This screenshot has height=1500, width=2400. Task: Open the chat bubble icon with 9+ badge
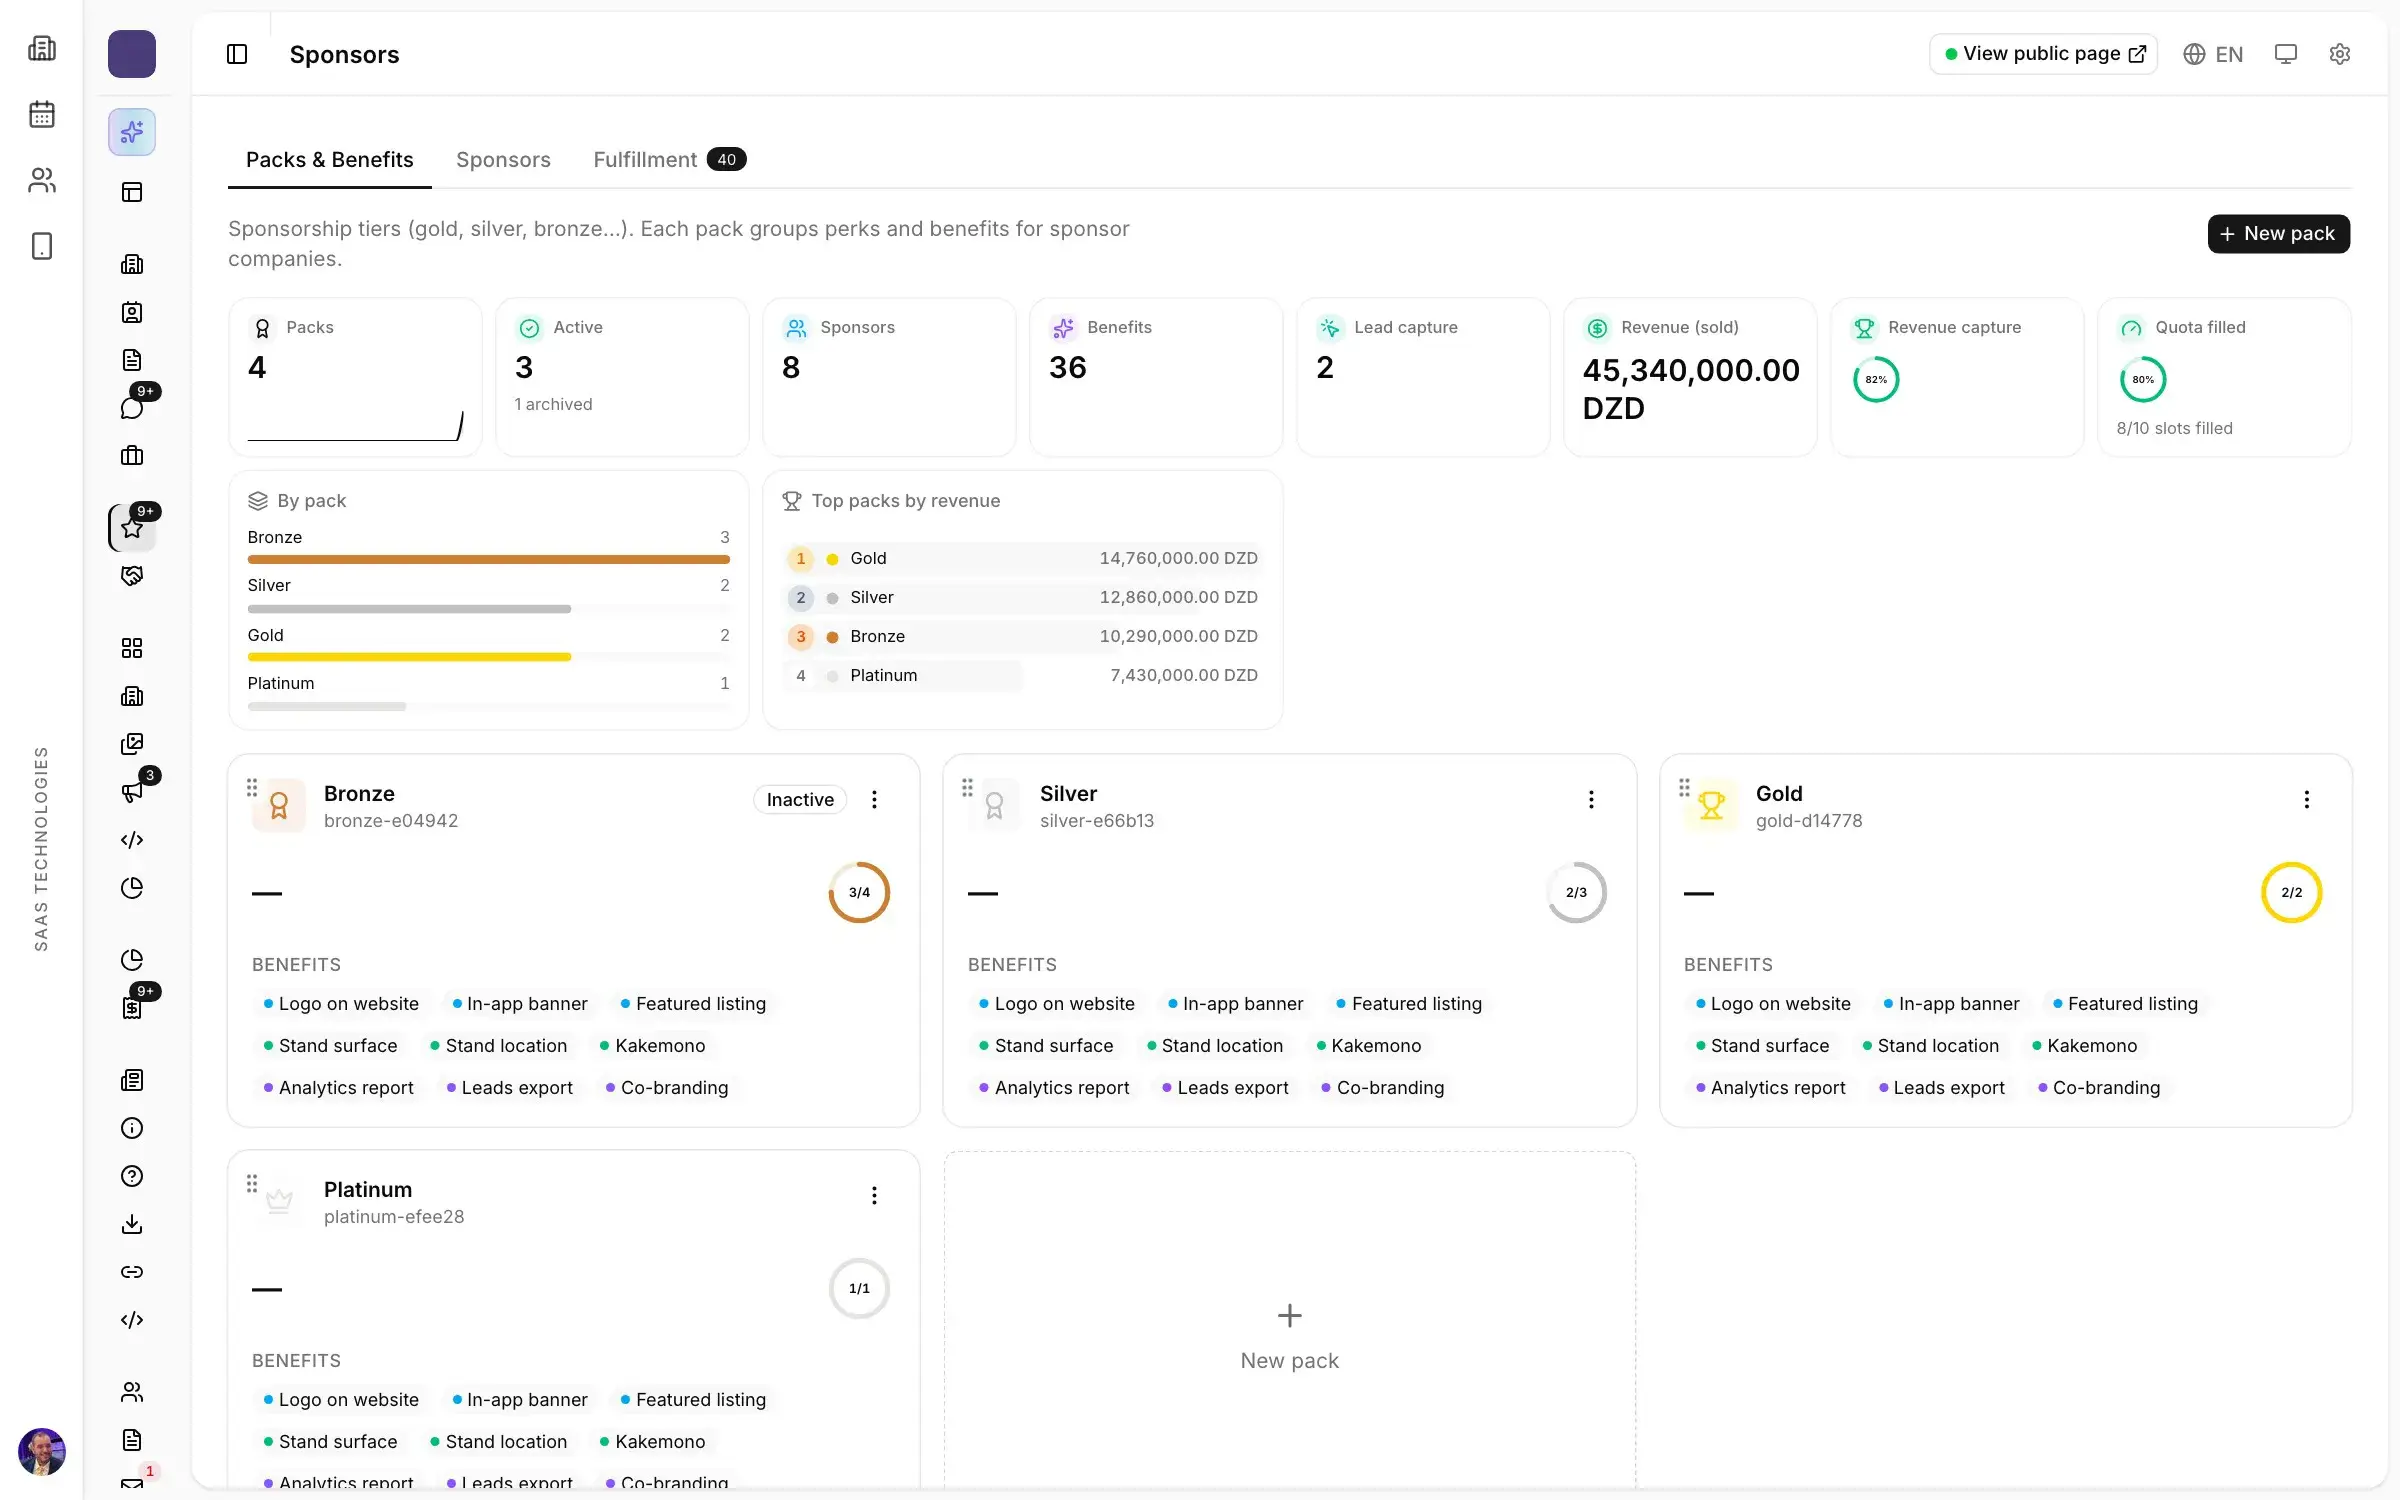[132, 407]
